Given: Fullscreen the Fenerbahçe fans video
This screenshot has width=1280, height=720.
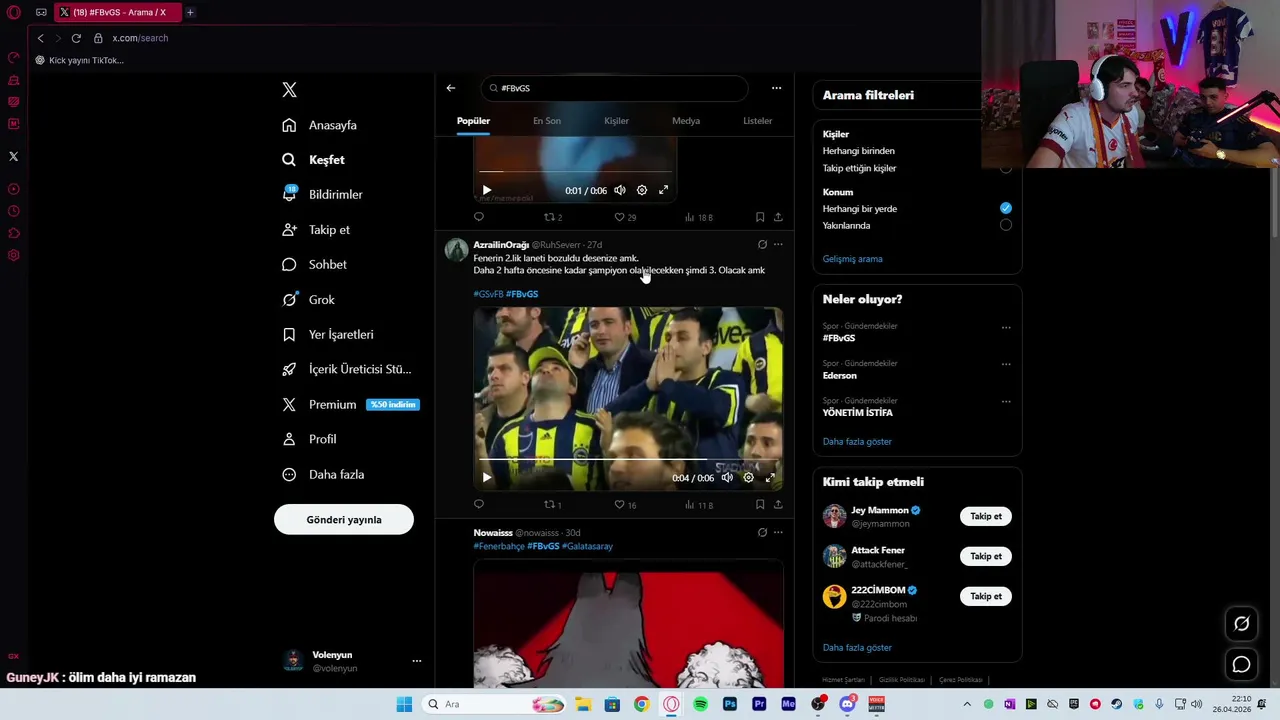Looking at the screenshot, I should coord(770,478).
